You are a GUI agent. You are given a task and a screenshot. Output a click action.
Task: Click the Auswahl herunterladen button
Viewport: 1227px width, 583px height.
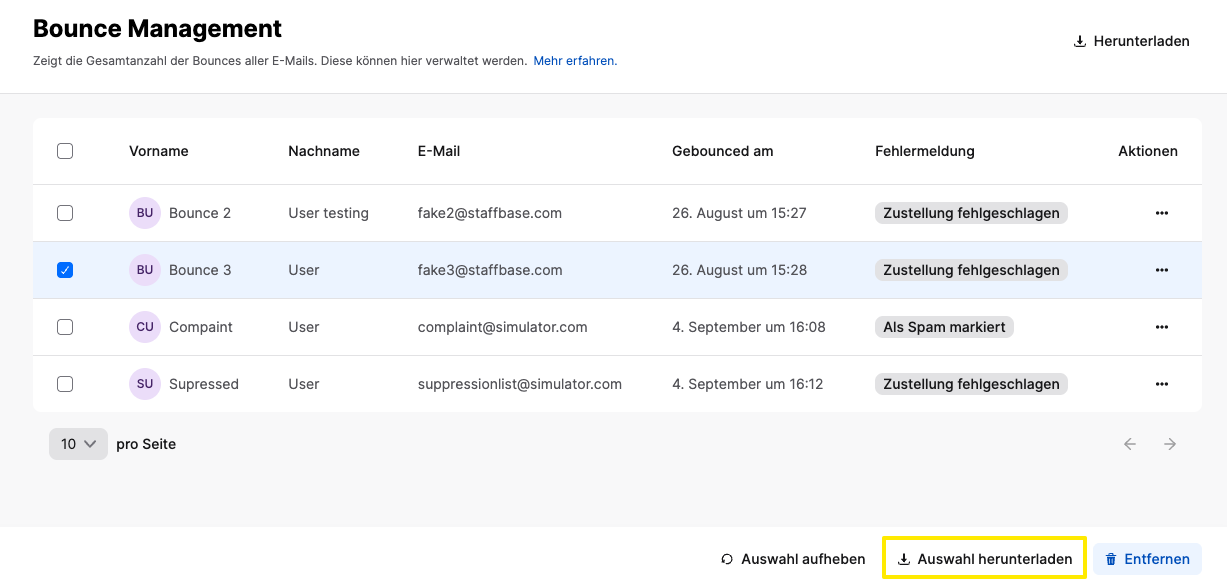(985, 559)
